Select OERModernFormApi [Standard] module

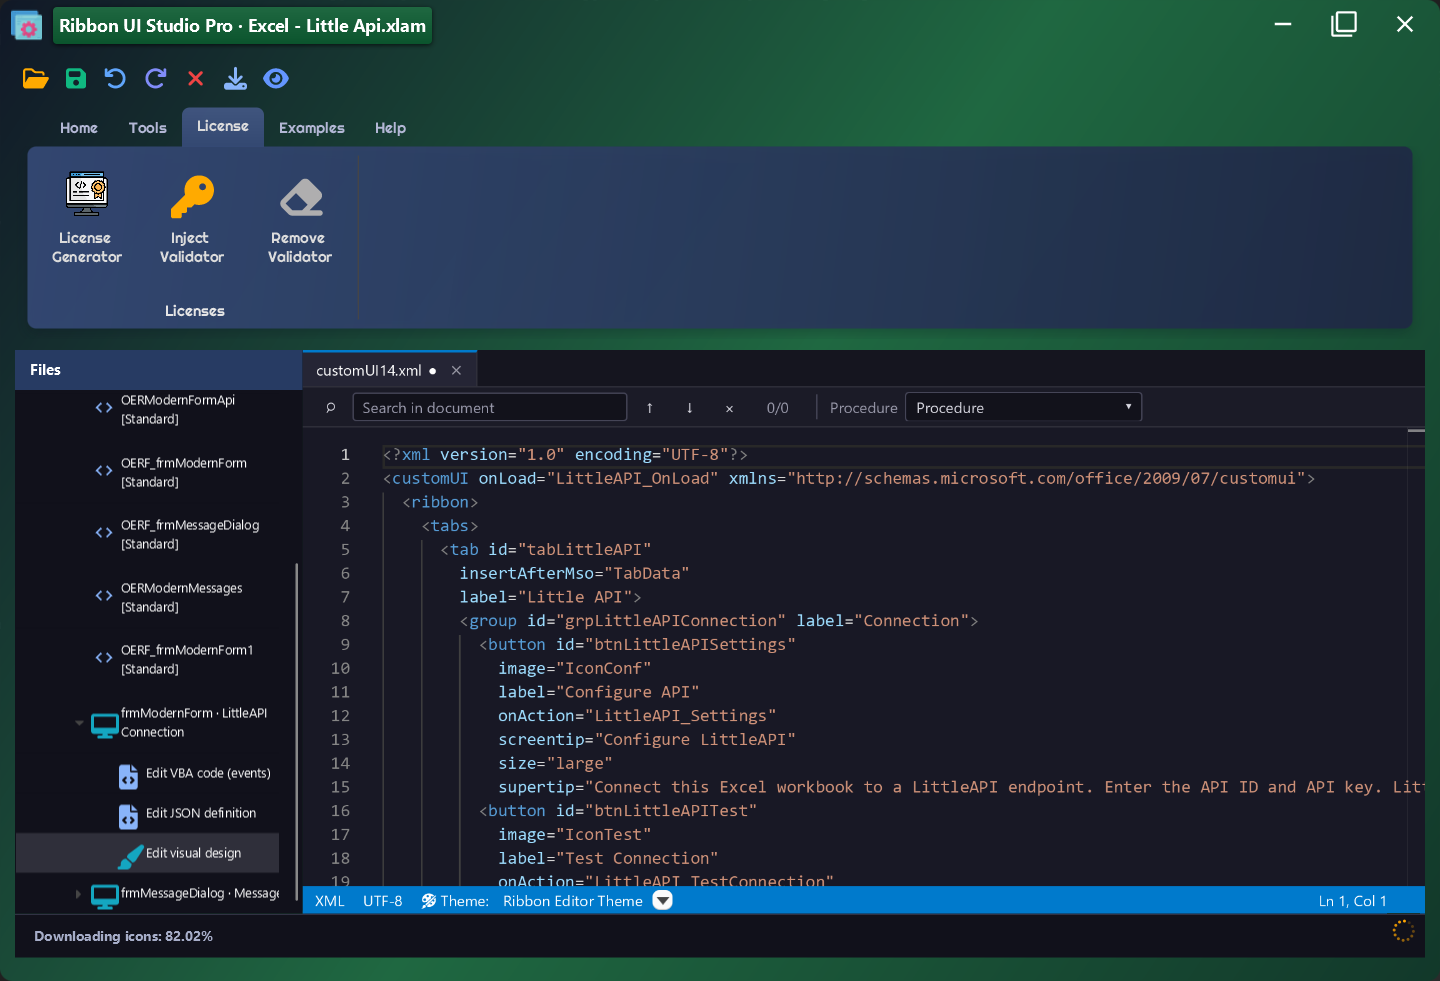coord(178,410)
